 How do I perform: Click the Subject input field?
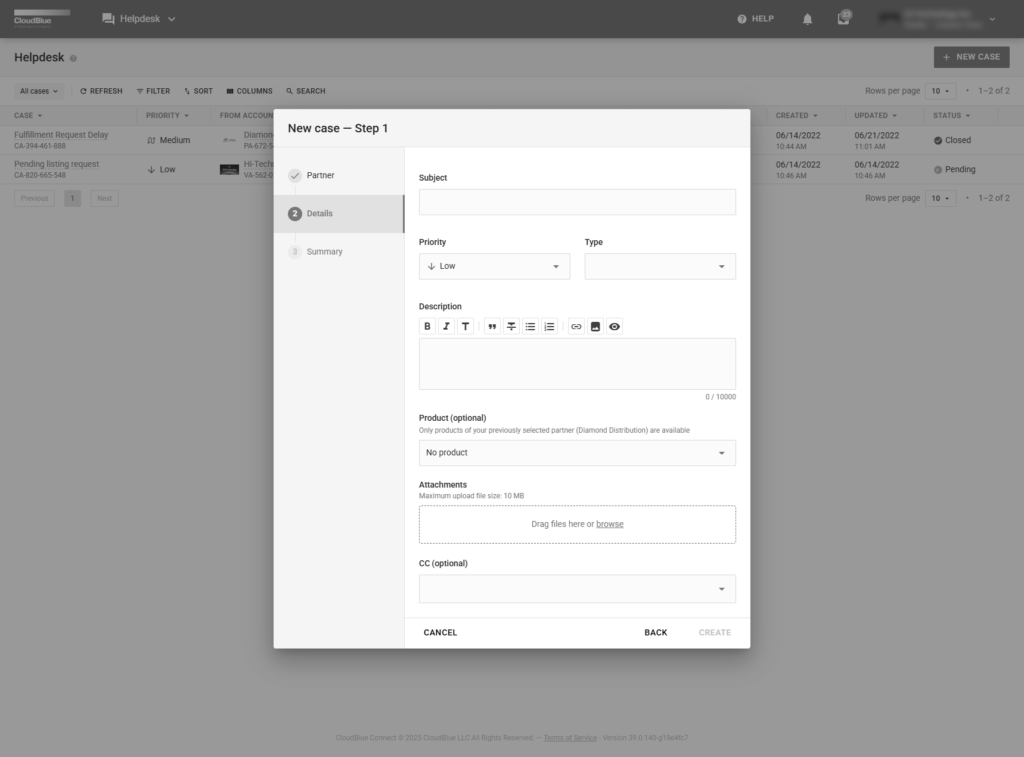pos(577,202)
